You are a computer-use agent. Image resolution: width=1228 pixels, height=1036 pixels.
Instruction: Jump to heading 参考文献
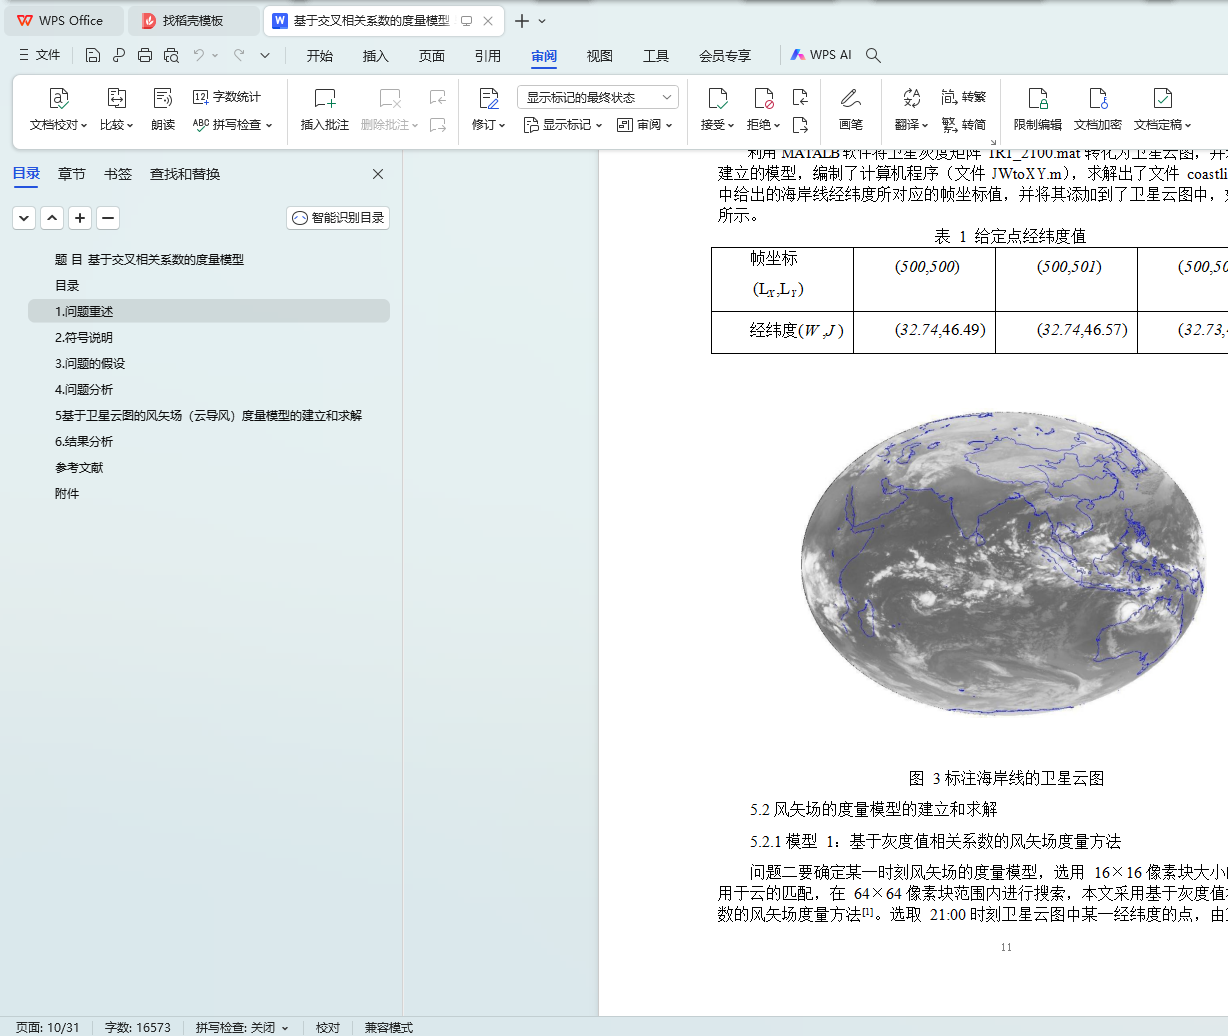(x=79, y=467)
